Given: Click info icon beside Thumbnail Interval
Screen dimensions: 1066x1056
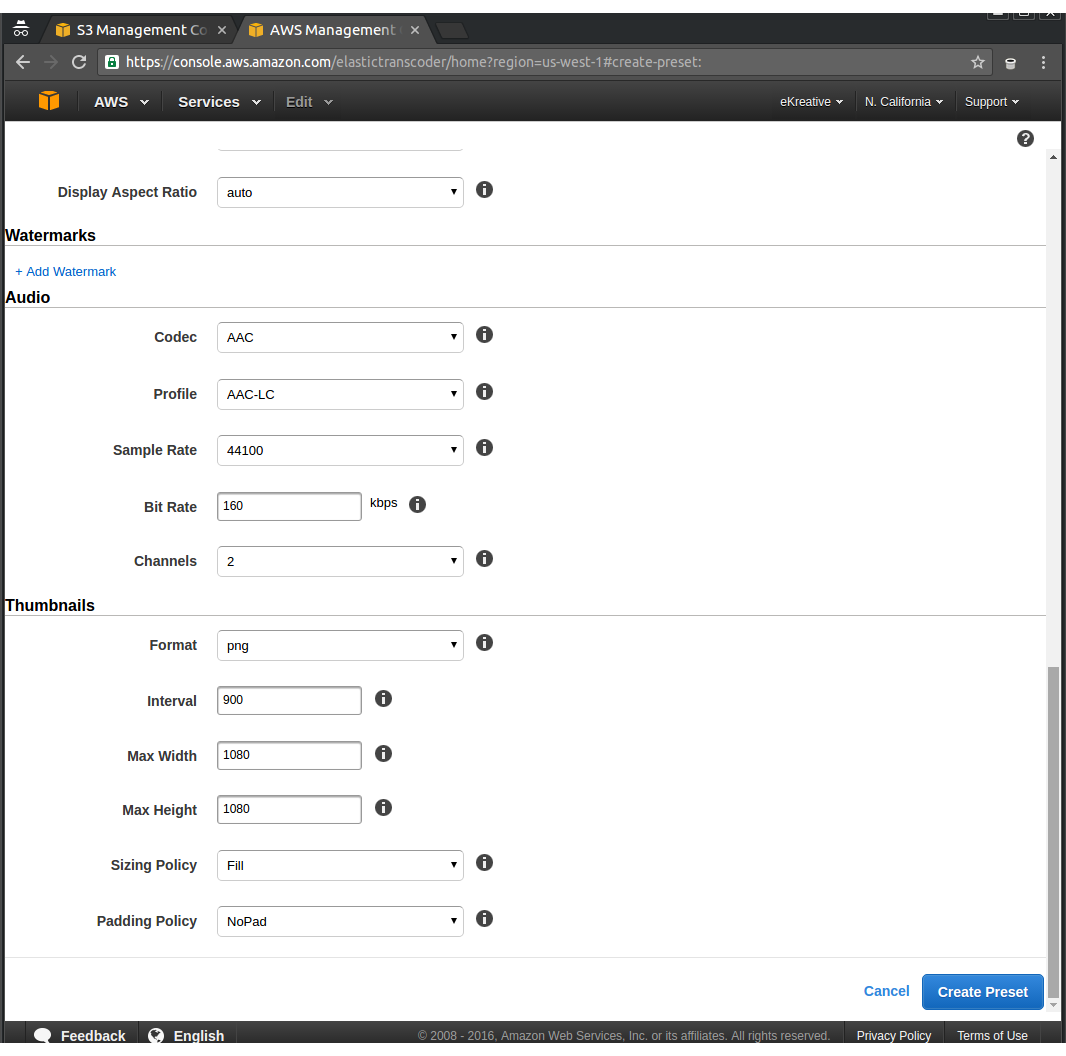Looking at the screenshot, I should click(383, 699).
